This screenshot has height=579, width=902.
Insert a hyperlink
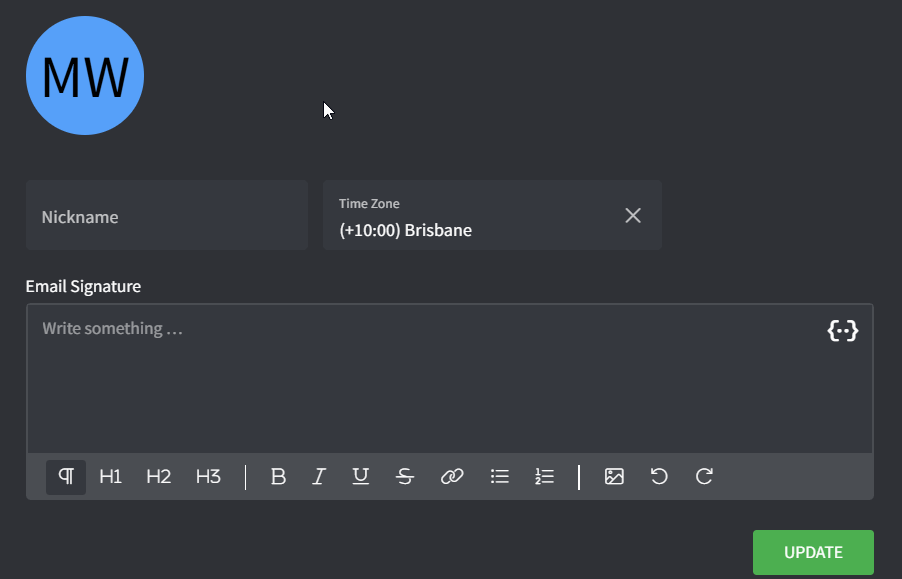click(452, 477)
